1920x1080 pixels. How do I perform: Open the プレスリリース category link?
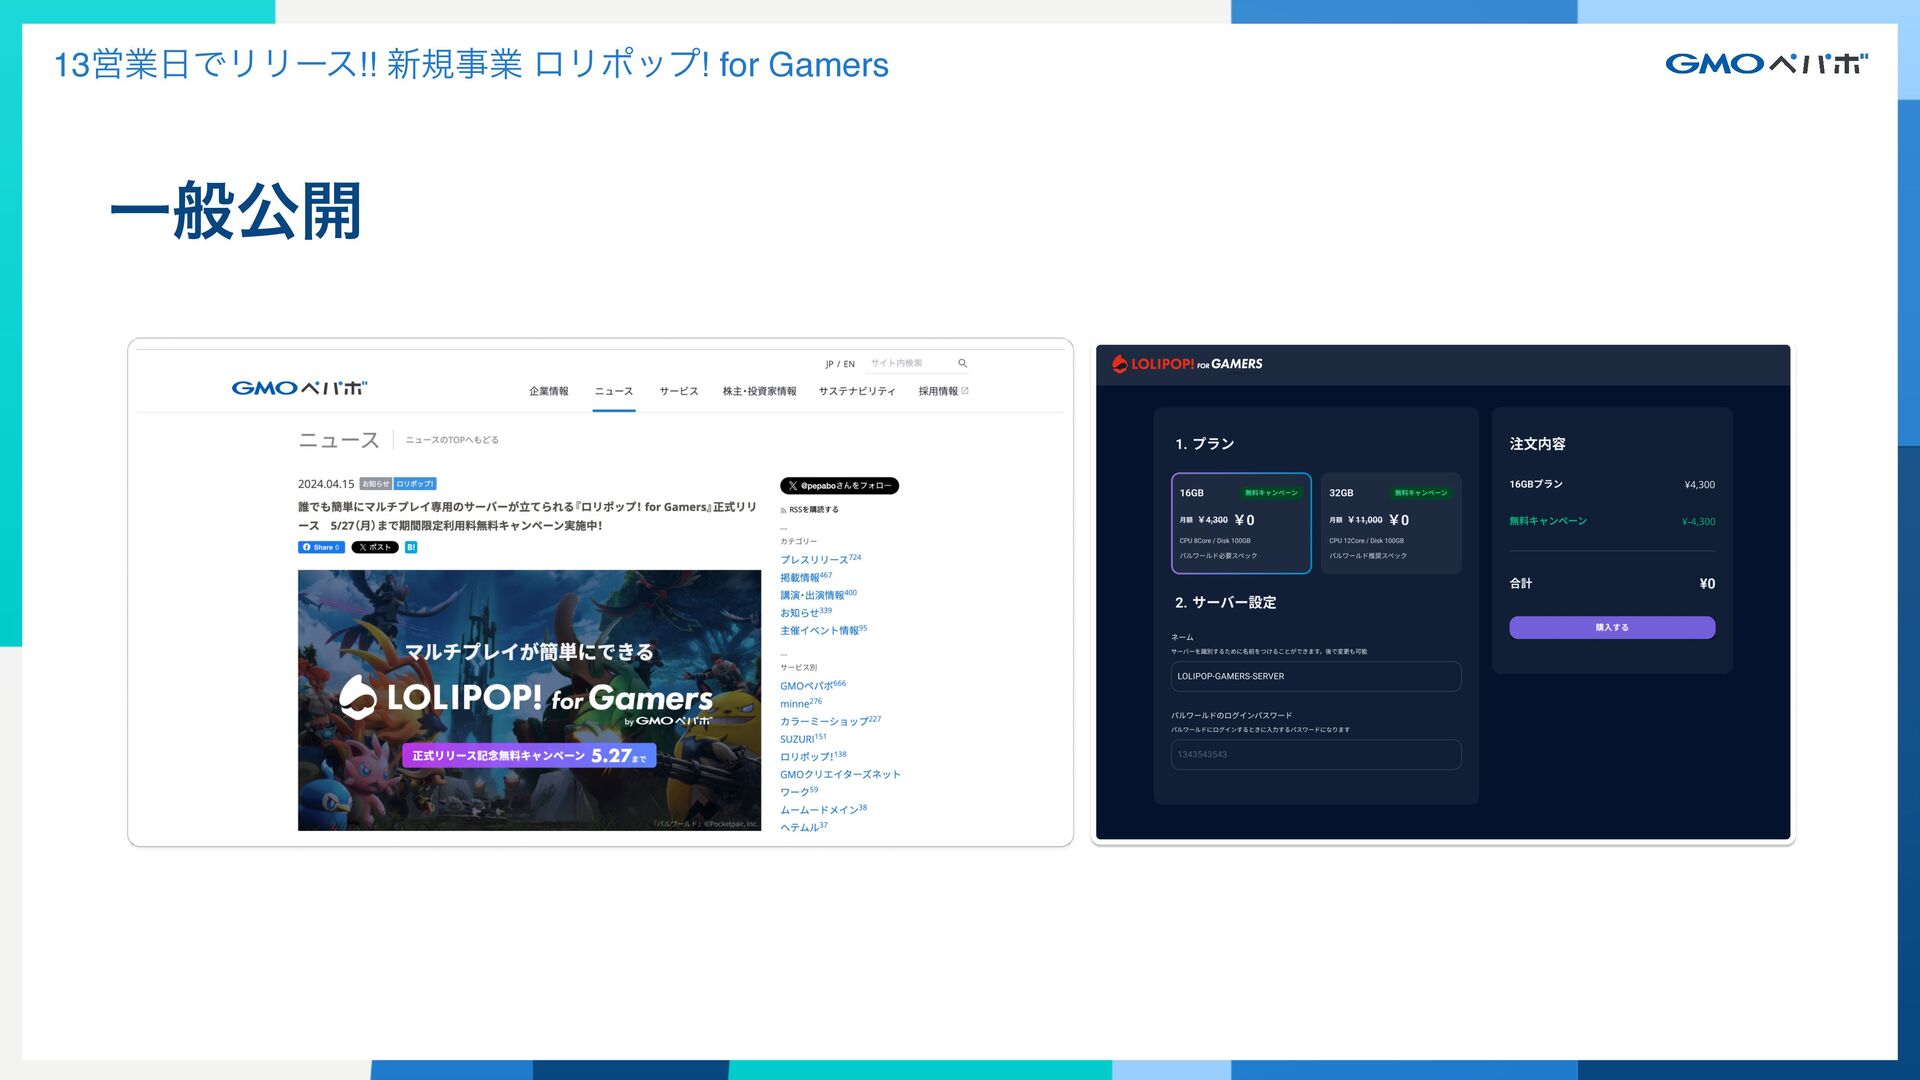click(814, 560)
